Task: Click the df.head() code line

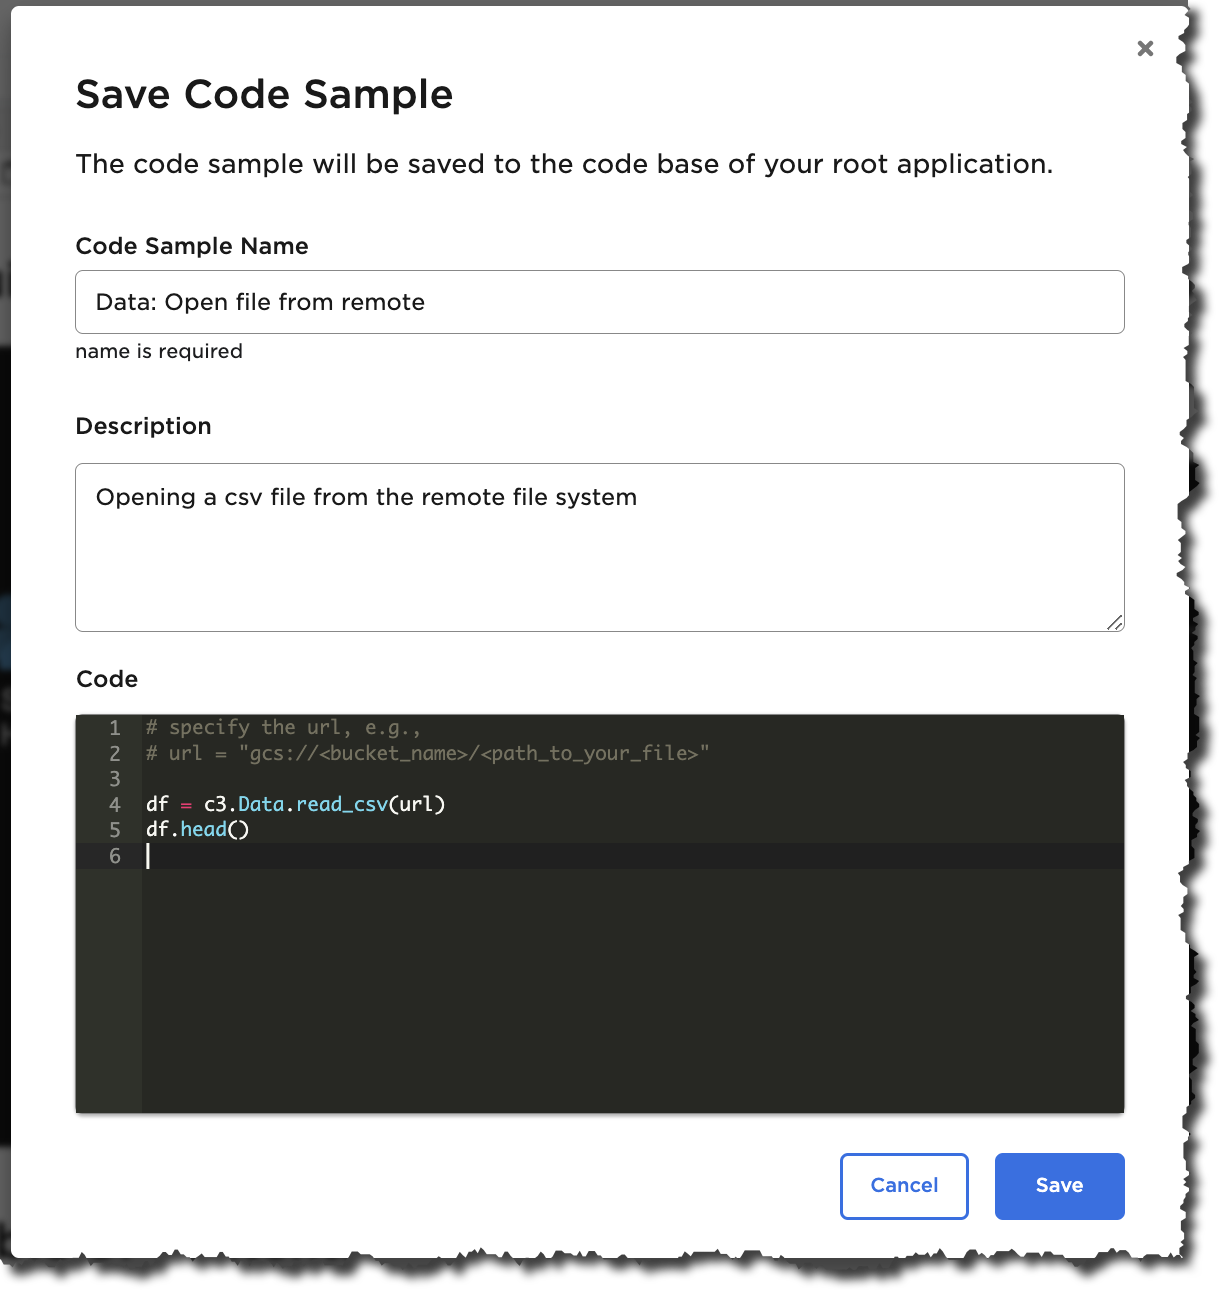Action: point(198,830)
